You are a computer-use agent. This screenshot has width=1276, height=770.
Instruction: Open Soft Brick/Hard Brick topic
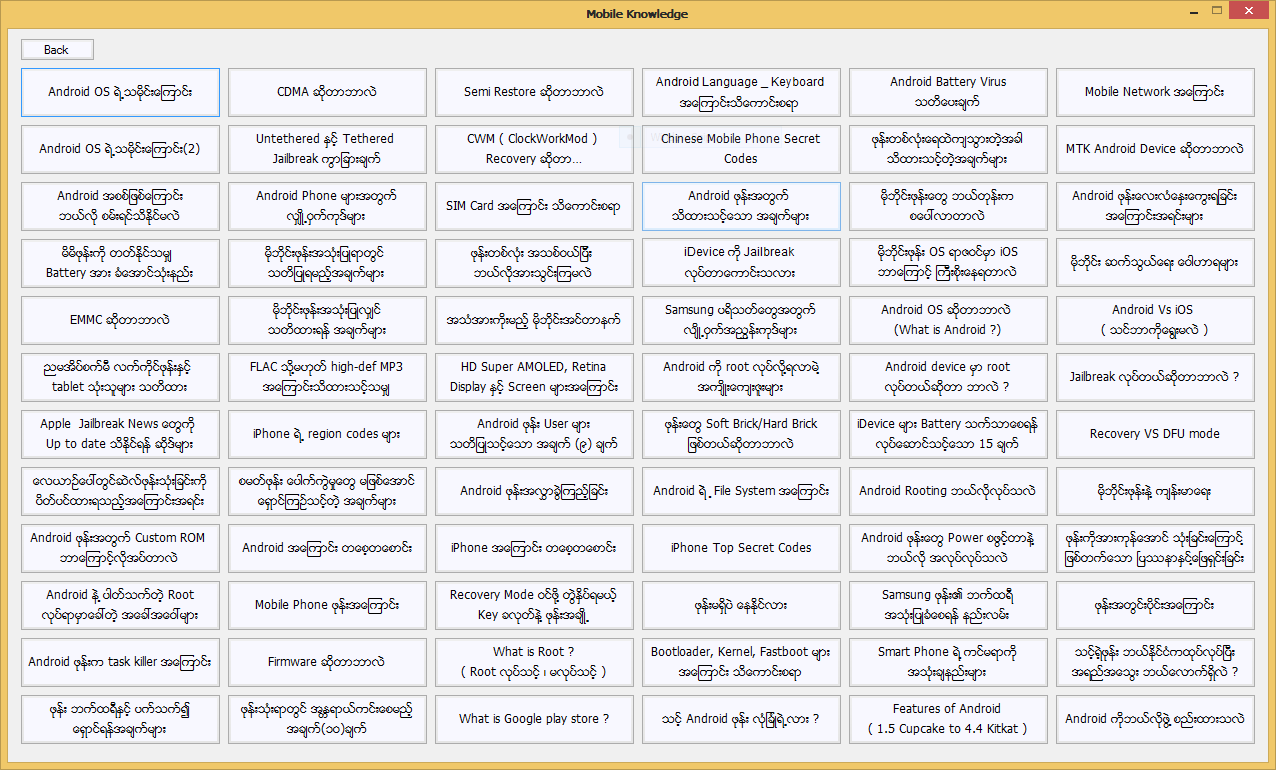741,434
